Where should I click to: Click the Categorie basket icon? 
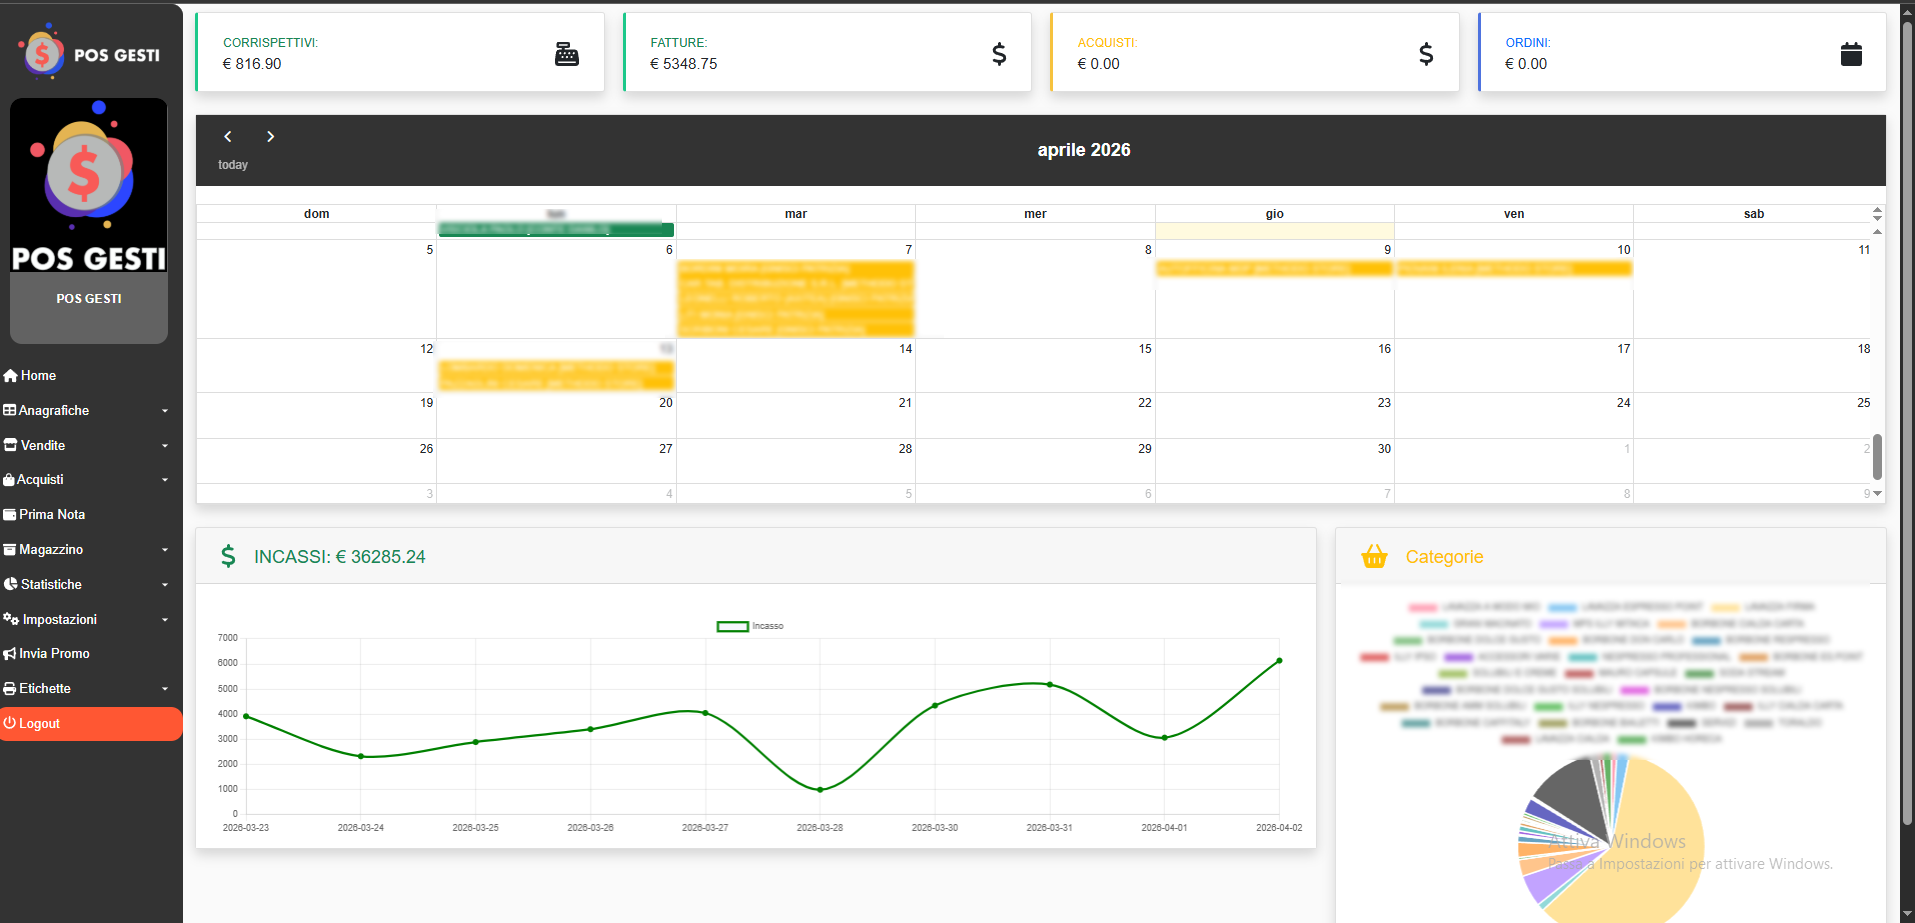[1374, 556]
